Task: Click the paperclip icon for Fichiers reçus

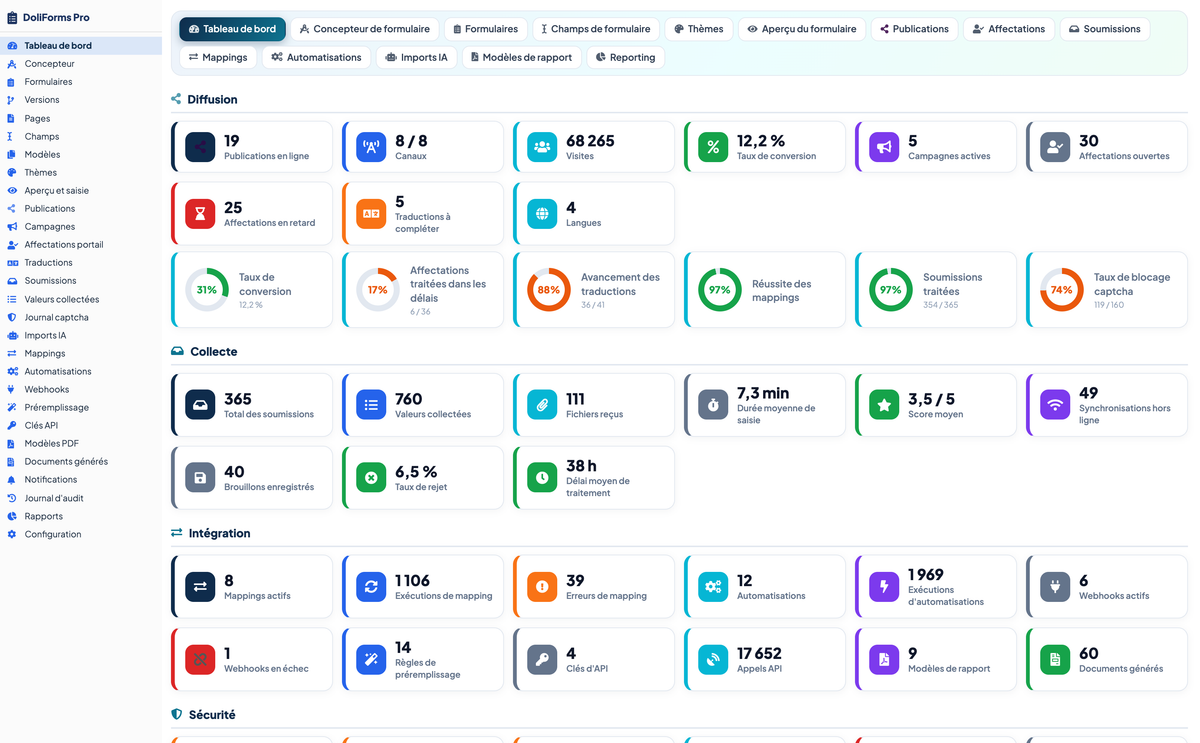Action: (x=542, y=405)
